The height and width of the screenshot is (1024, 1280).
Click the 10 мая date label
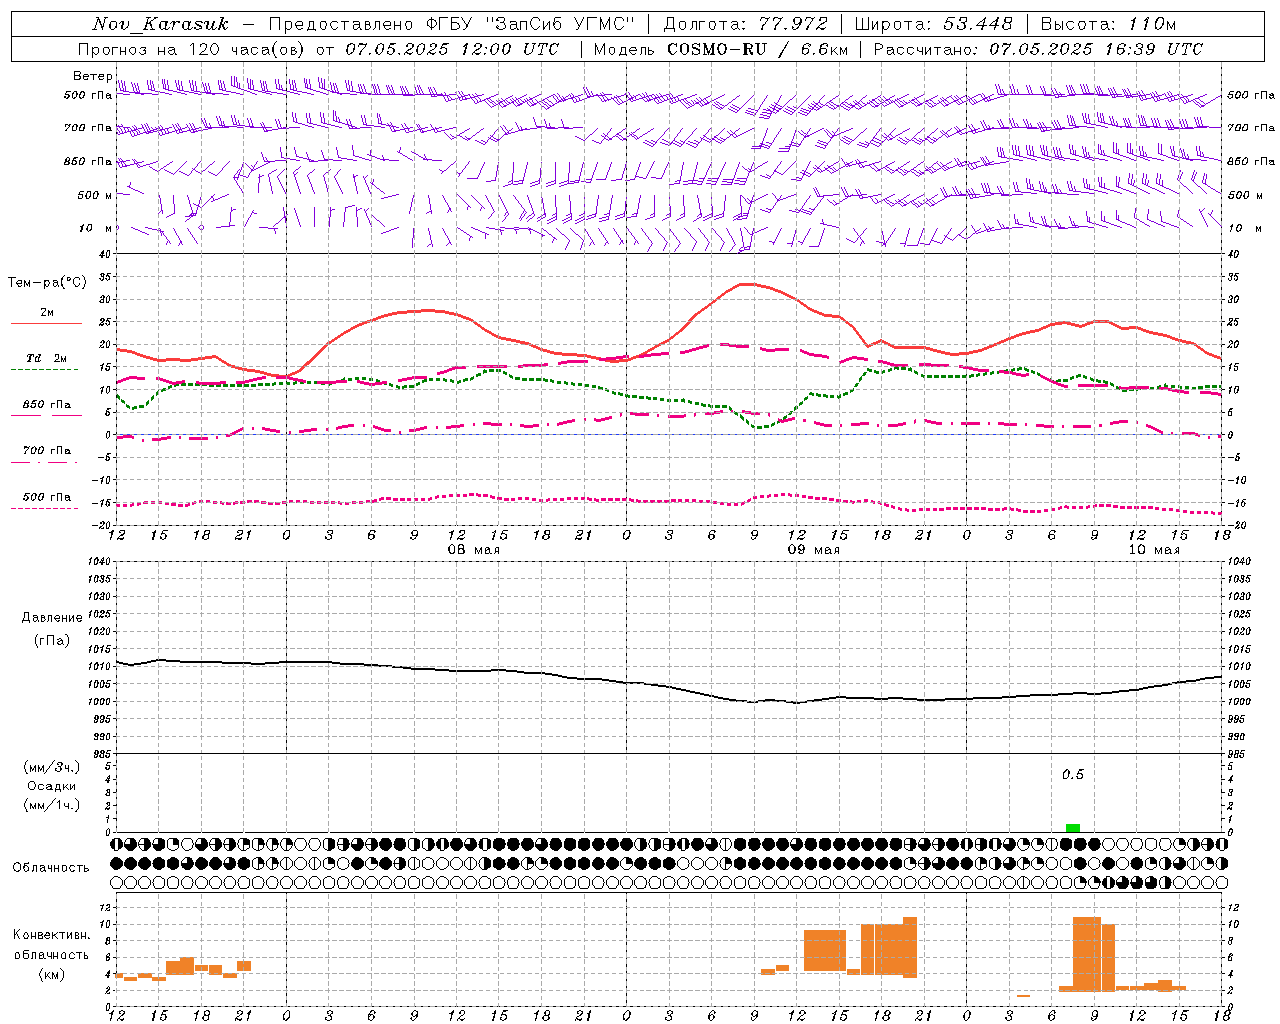[x=1153, y=550]
